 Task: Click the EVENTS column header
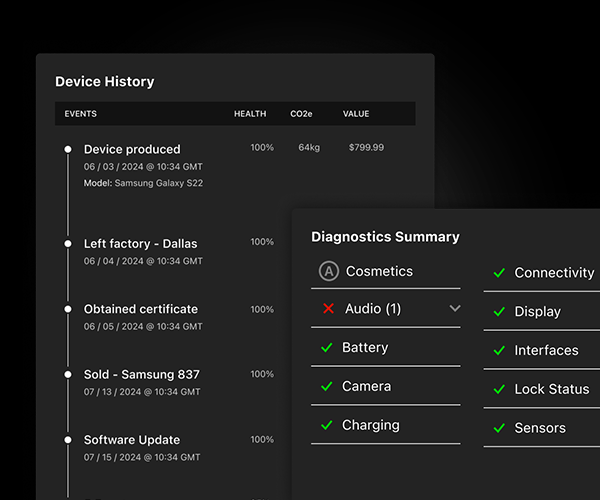(x=81, y=114)
